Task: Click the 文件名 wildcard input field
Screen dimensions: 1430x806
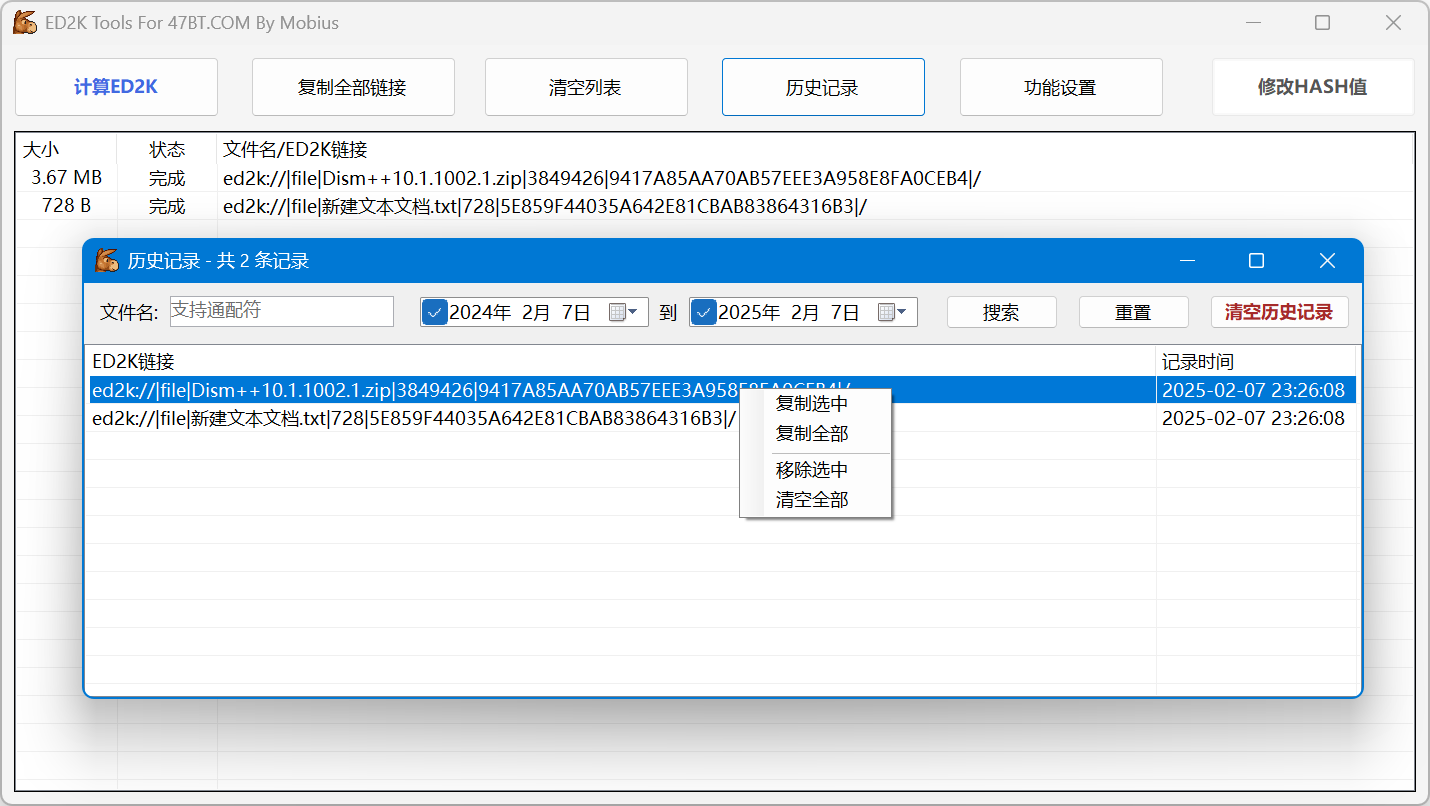Action: coord(282,311)
